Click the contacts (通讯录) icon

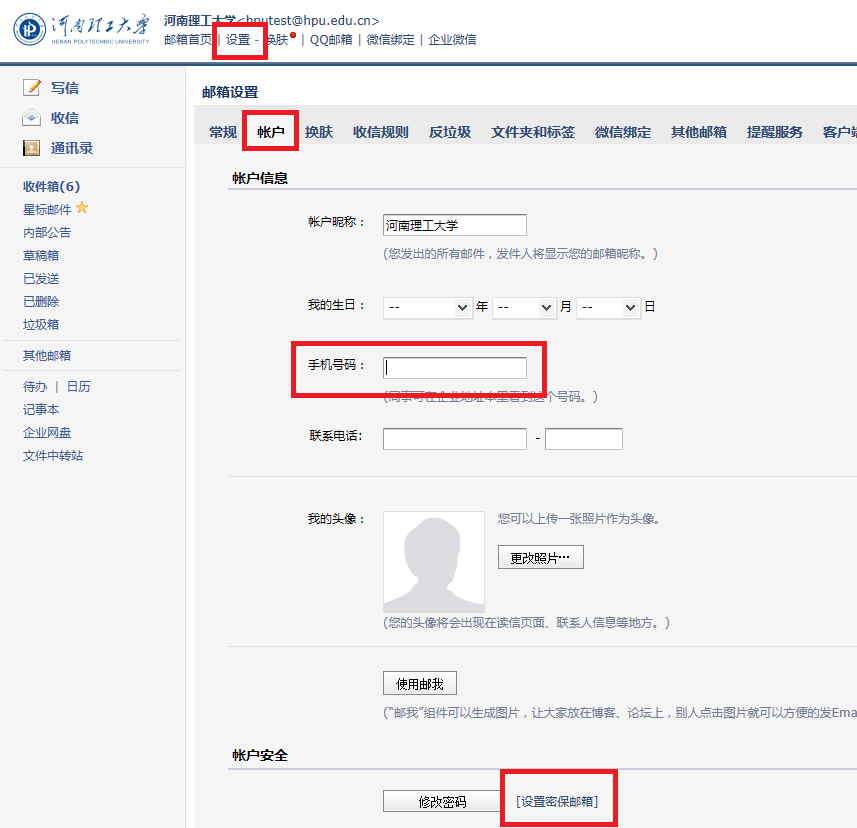coord(32,148)
